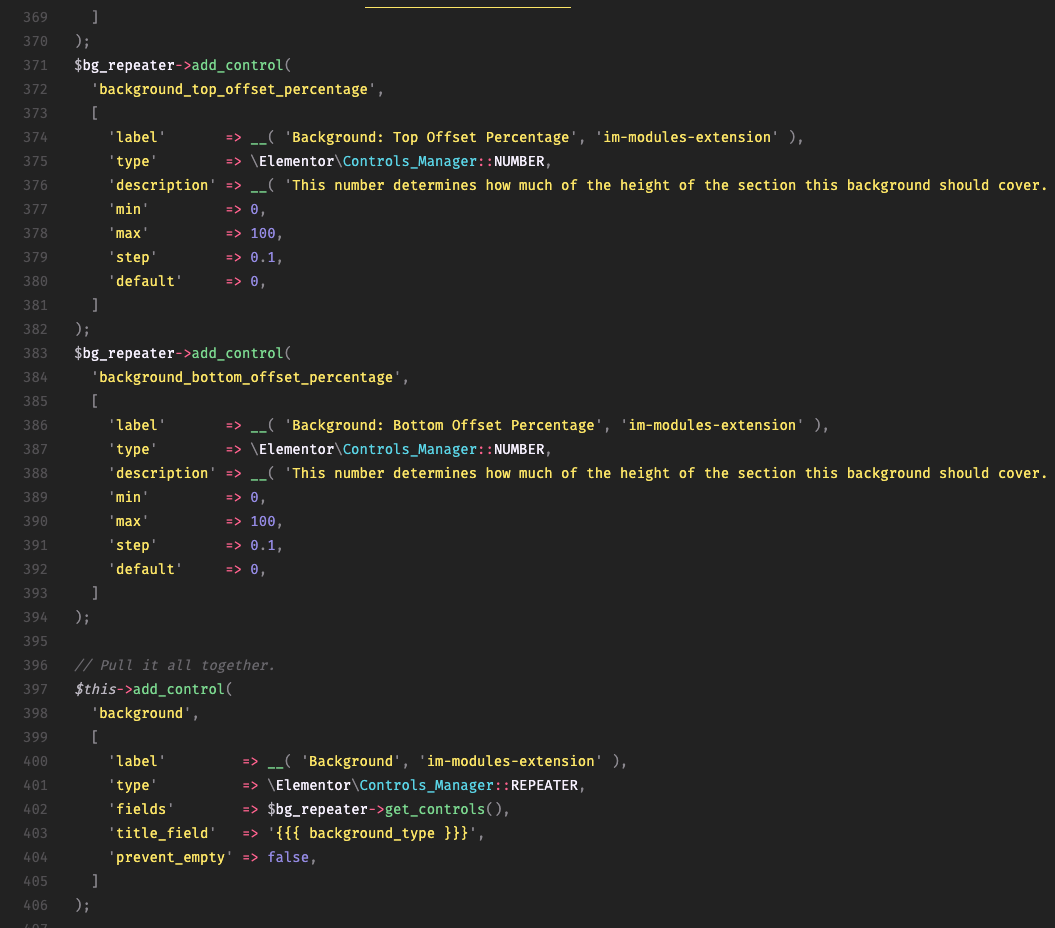Click add_control method on line 397

coord(179,689)
